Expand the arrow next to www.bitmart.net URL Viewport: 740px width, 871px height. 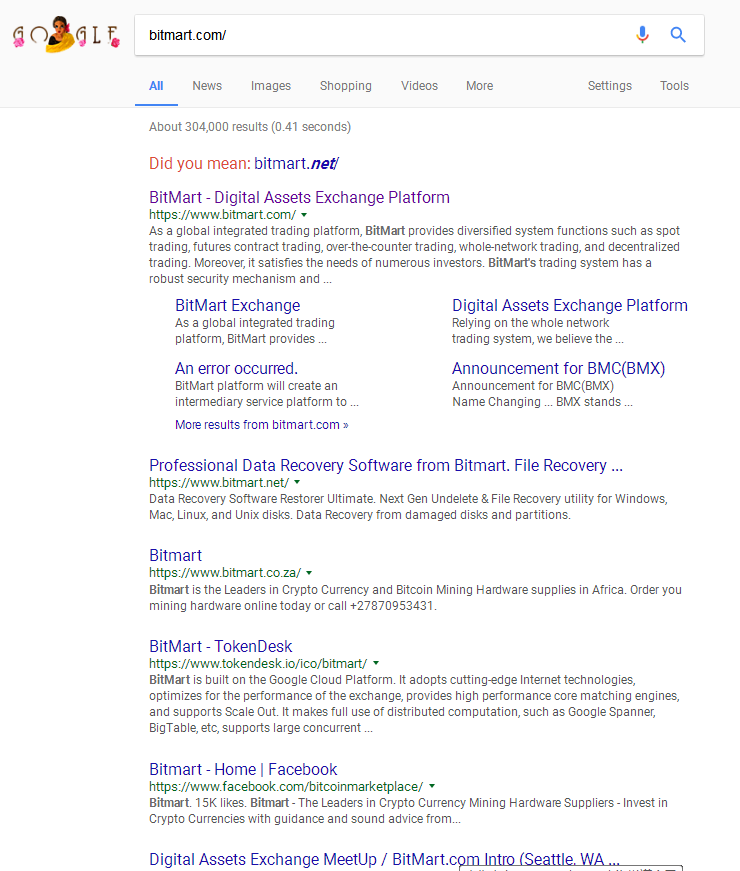click(297, 483)
